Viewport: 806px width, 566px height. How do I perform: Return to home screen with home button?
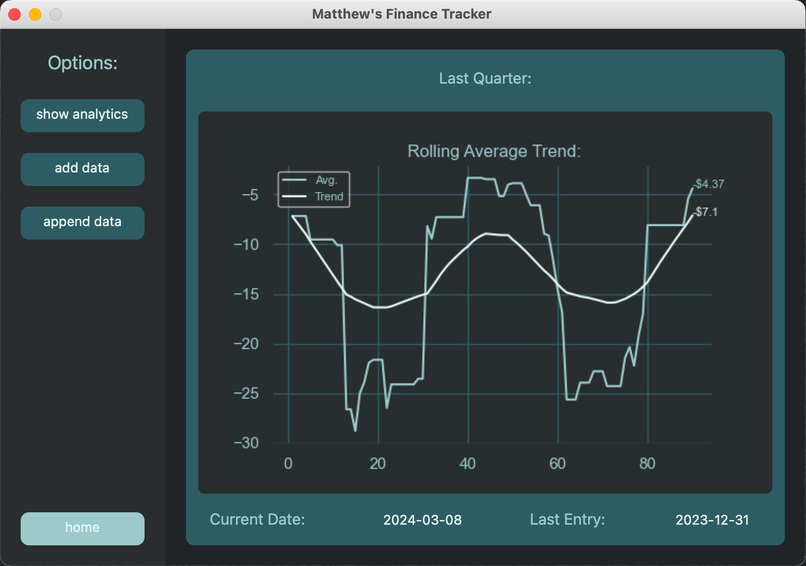coord(82,528)
